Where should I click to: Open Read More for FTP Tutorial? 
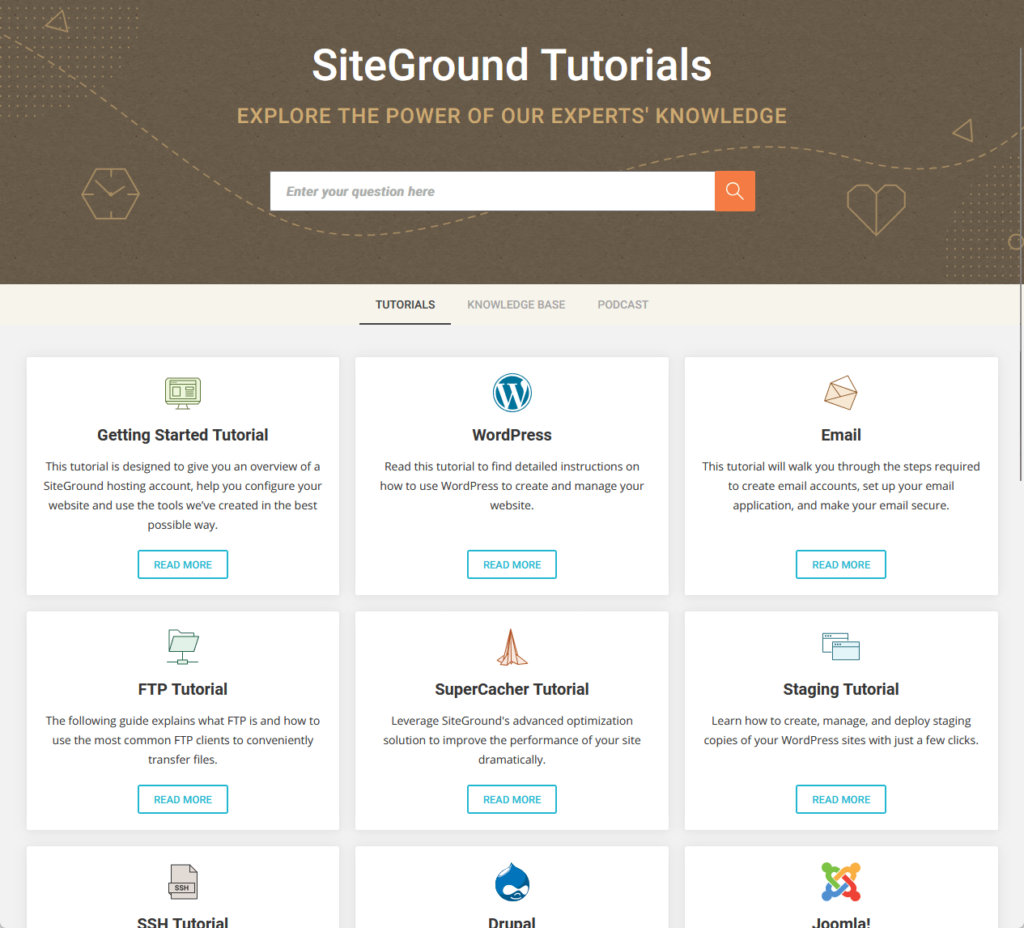click(183, 799)
